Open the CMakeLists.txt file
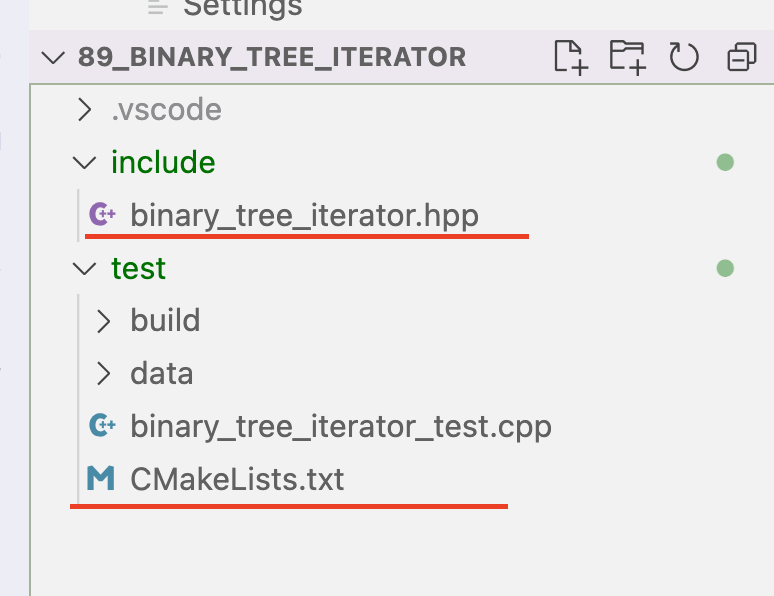 click(x=237, y=479)
